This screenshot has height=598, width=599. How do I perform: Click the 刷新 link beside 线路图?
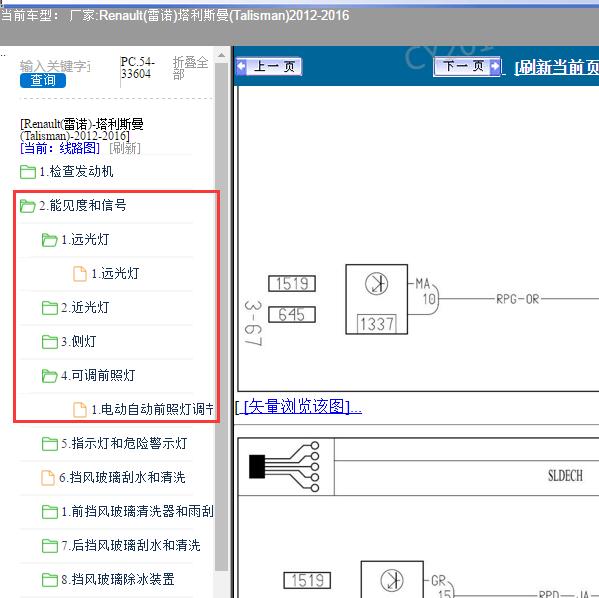(x=125, y=148)
